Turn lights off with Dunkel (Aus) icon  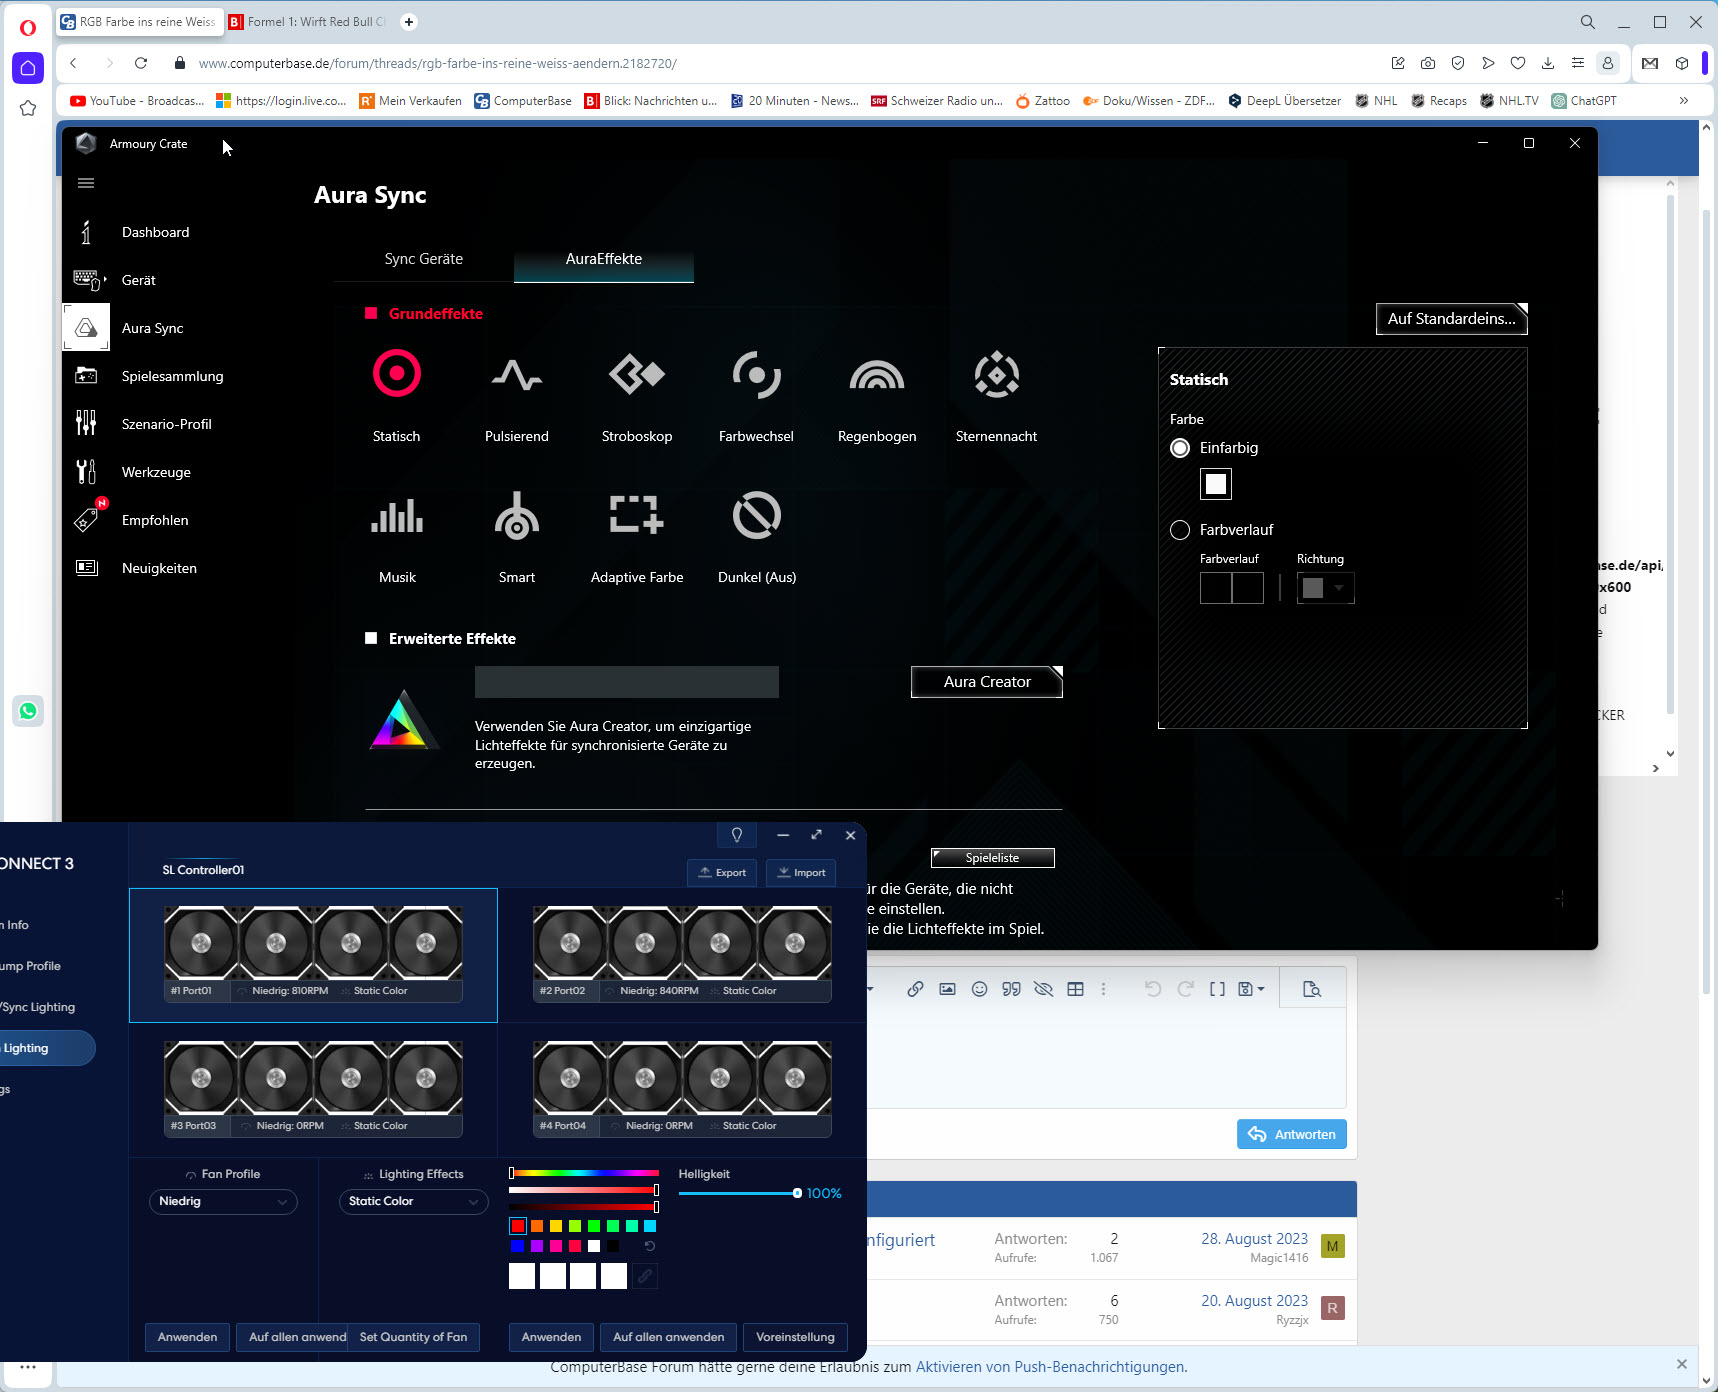pyautogui.click(x=757, y=516)
